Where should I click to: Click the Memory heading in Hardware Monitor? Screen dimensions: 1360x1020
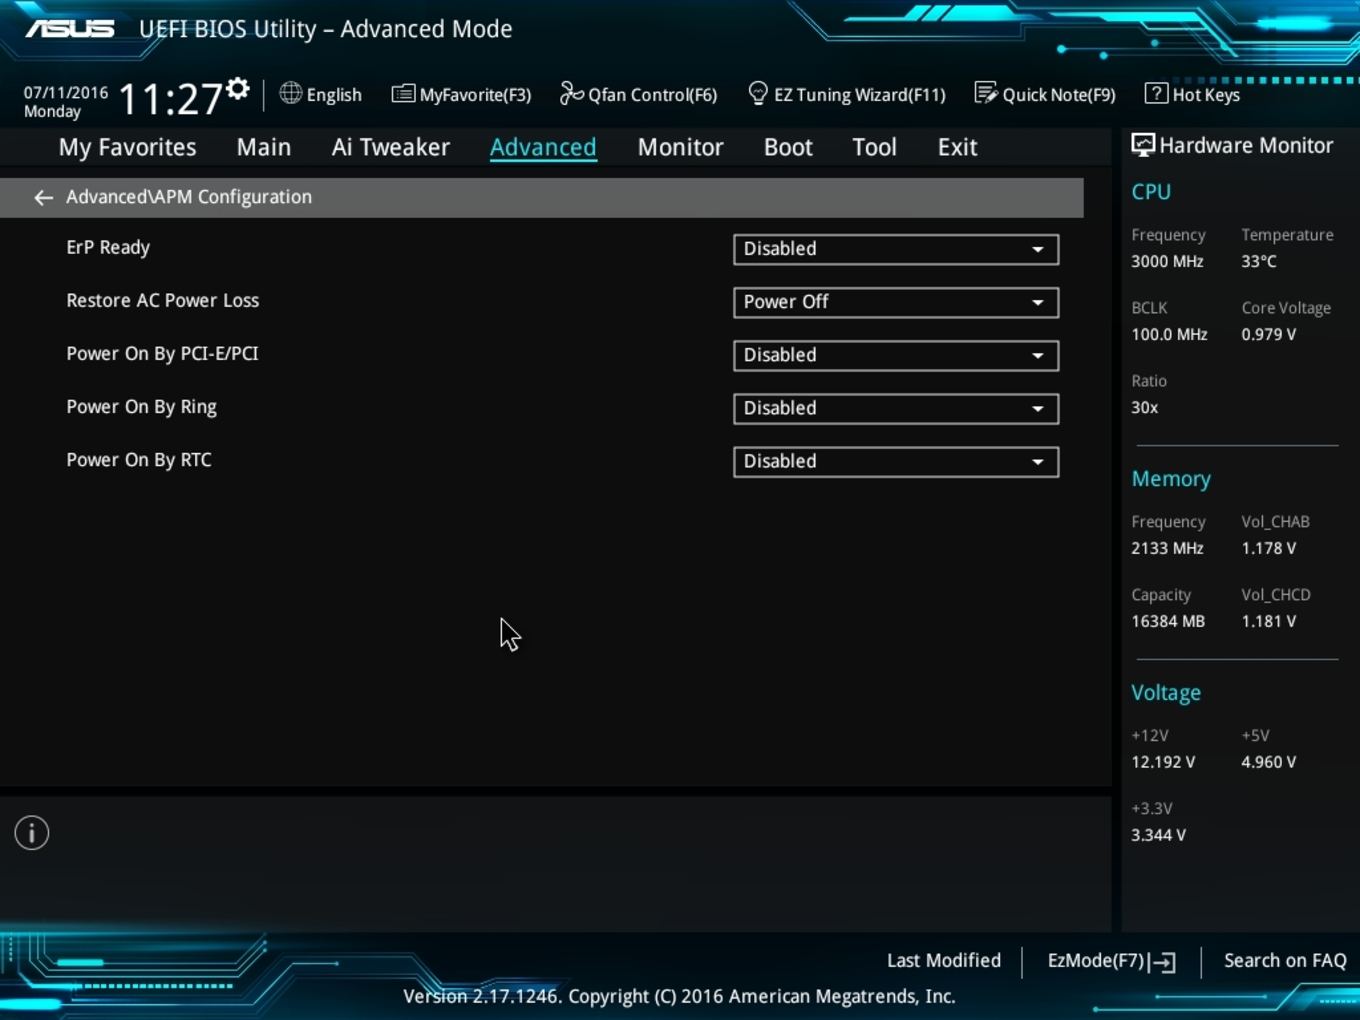click(1171, 479)
